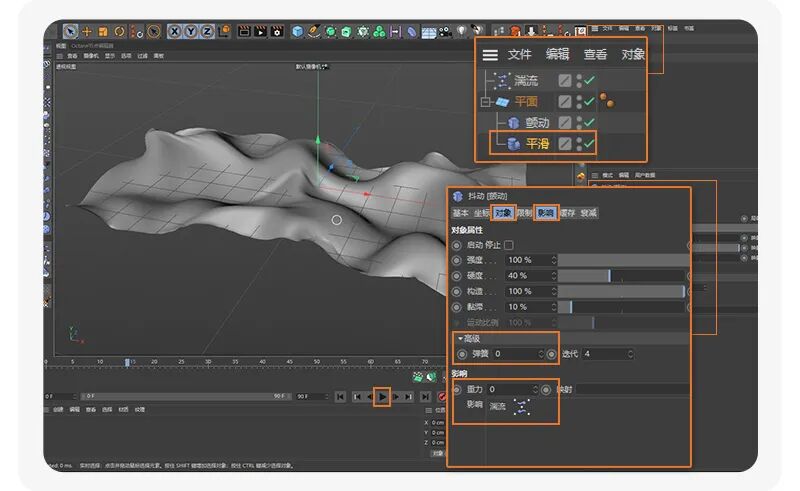Switch to the 对象 tab in attributes
Viewport: 800px width, 491px height.
tap(503, 213)
